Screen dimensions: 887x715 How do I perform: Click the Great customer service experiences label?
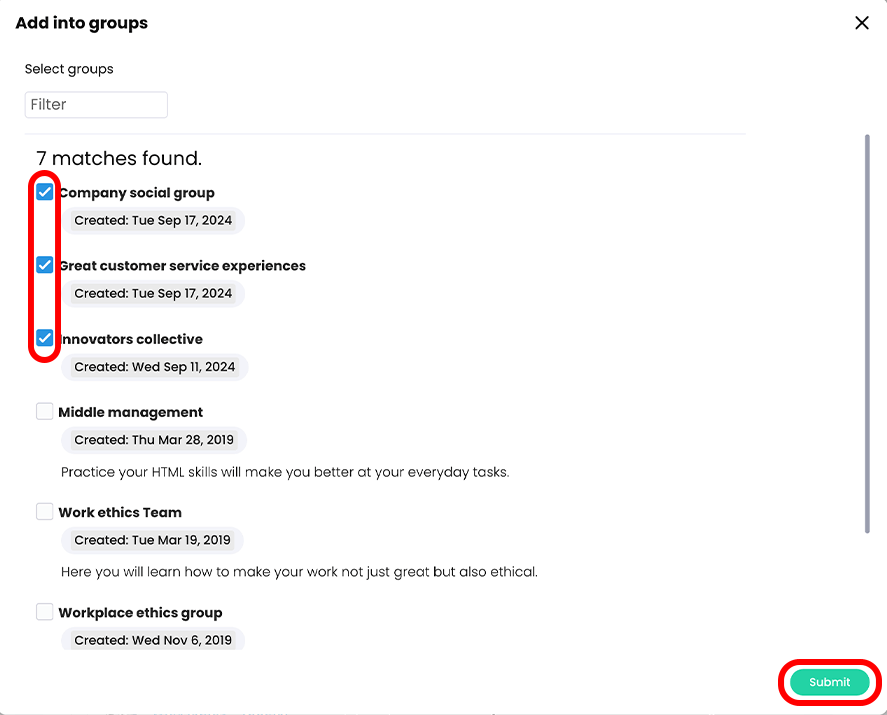point(182,265)
